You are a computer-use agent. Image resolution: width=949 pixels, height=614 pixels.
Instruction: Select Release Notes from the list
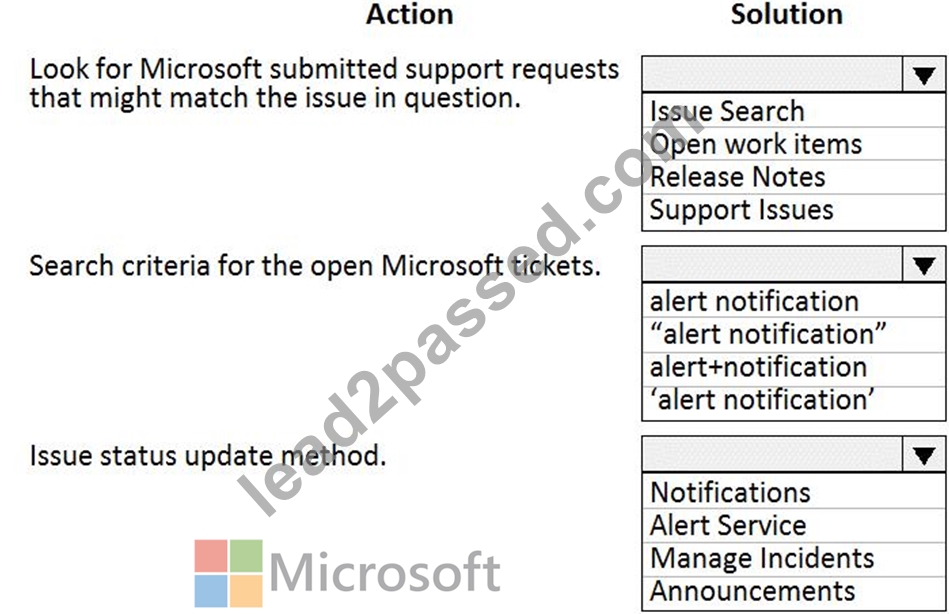click(793, 177)
